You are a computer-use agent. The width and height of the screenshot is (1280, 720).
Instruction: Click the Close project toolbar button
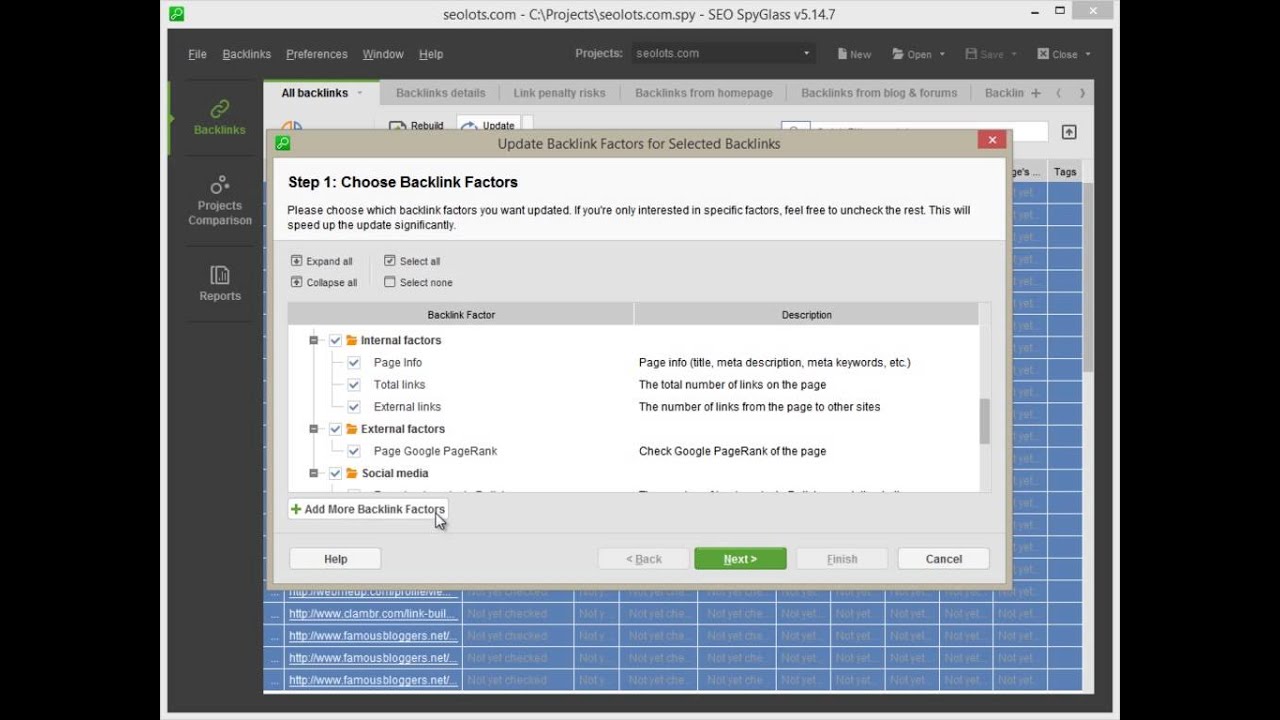click(1057, 54)
